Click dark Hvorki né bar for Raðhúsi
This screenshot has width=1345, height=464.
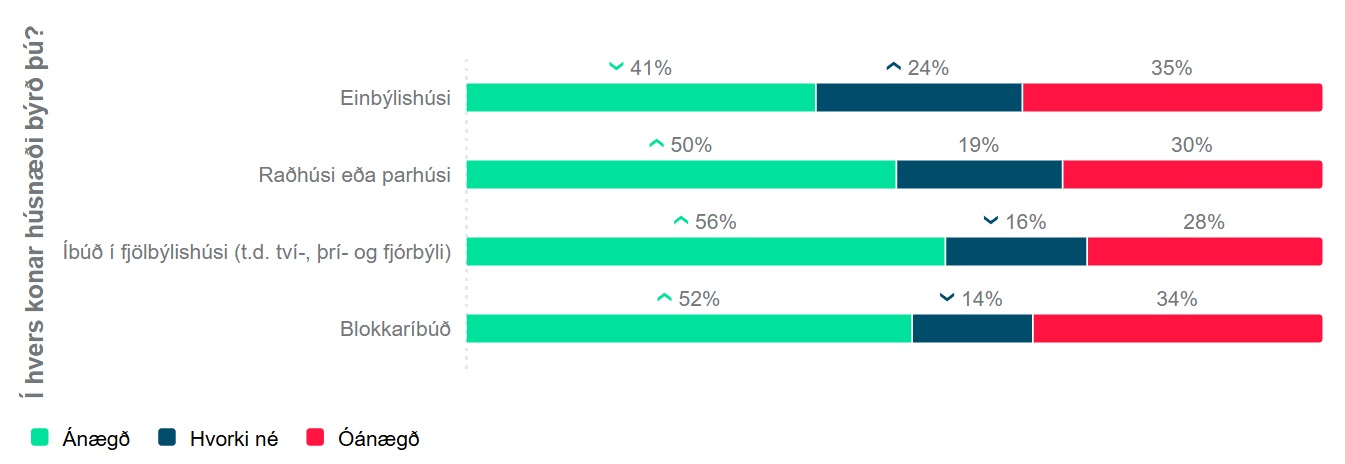(x=979, y=175)
